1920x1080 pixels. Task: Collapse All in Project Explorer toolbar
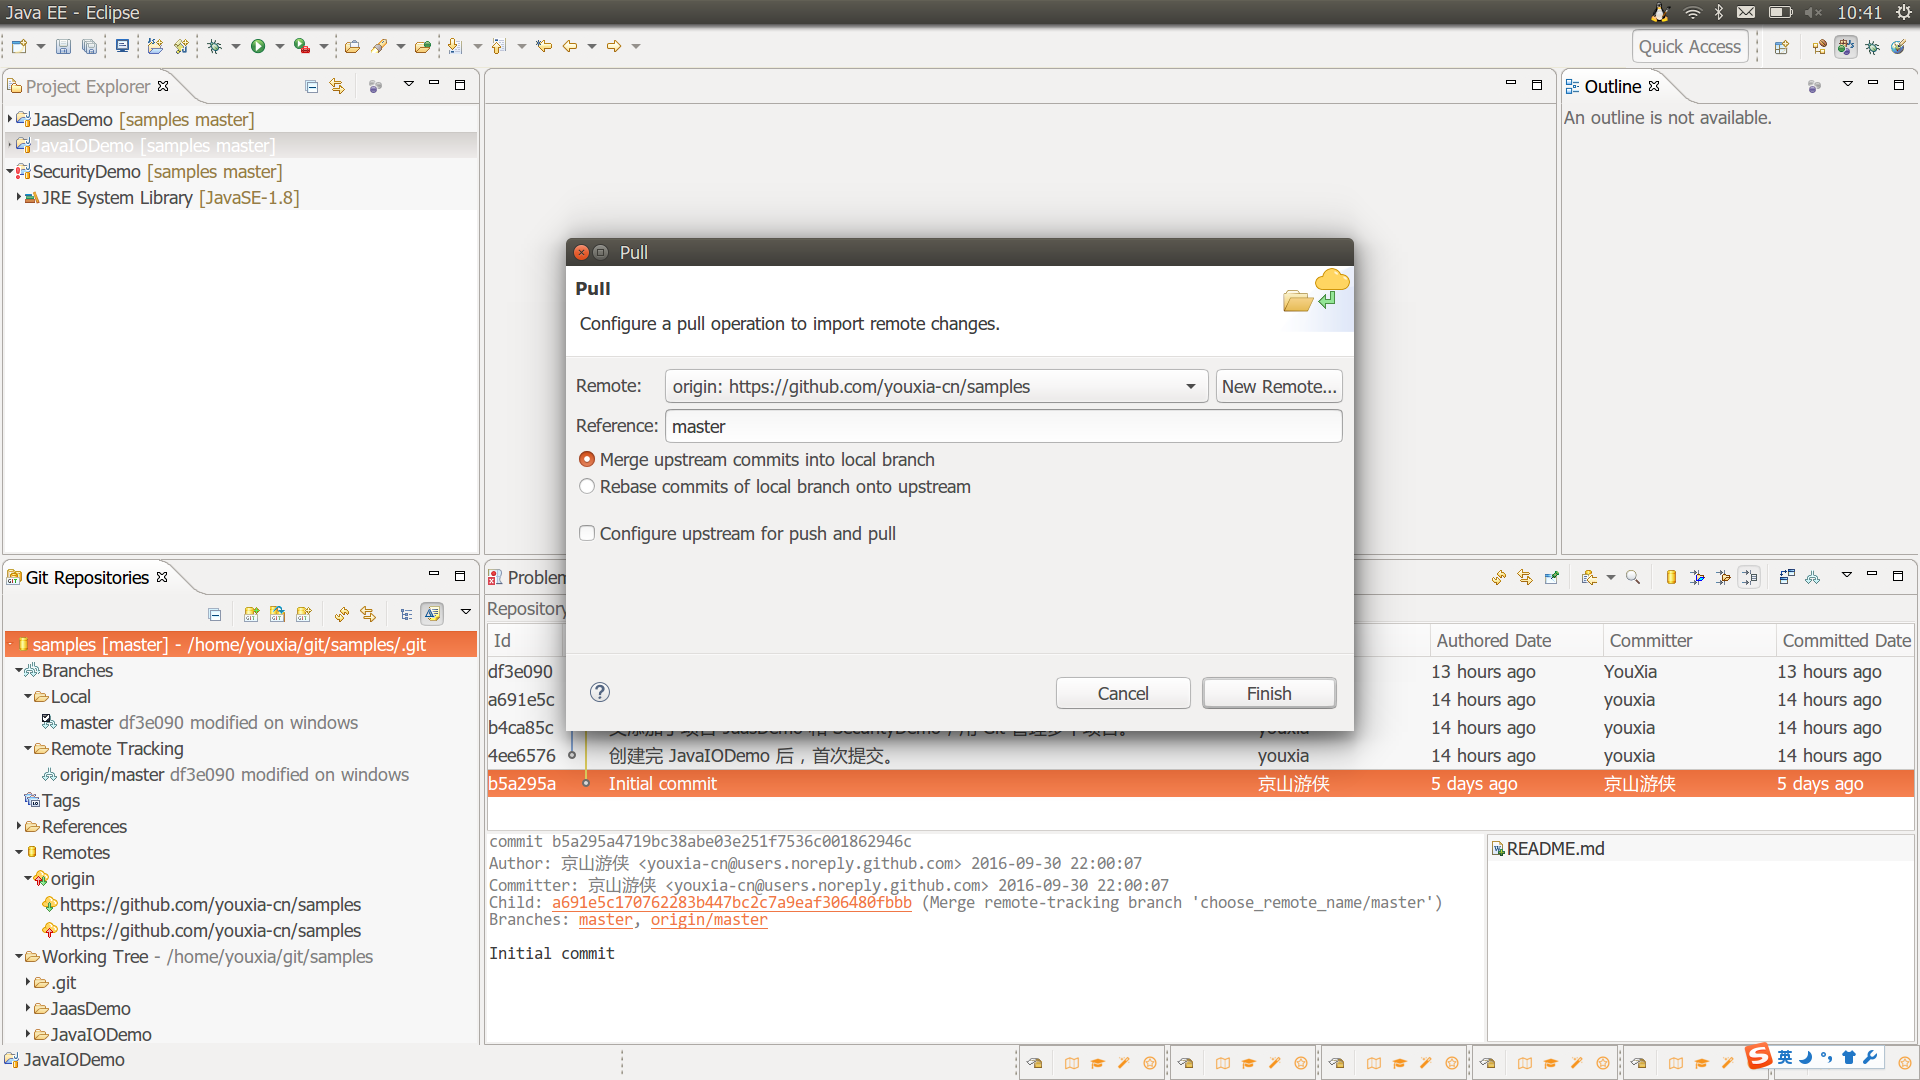tap(311, 86)
